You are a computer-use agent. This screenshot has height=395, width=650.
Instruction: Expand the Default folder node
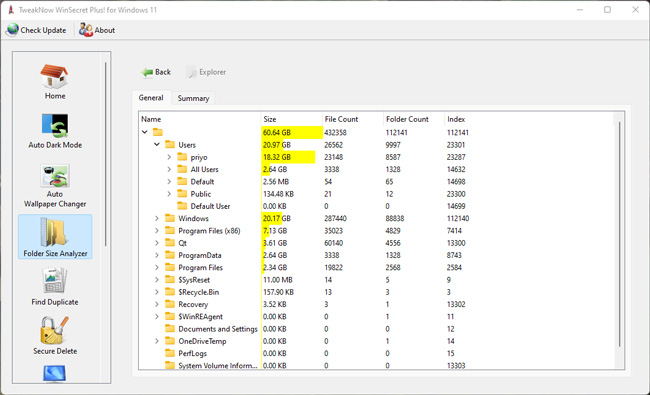tap(169, 182)
